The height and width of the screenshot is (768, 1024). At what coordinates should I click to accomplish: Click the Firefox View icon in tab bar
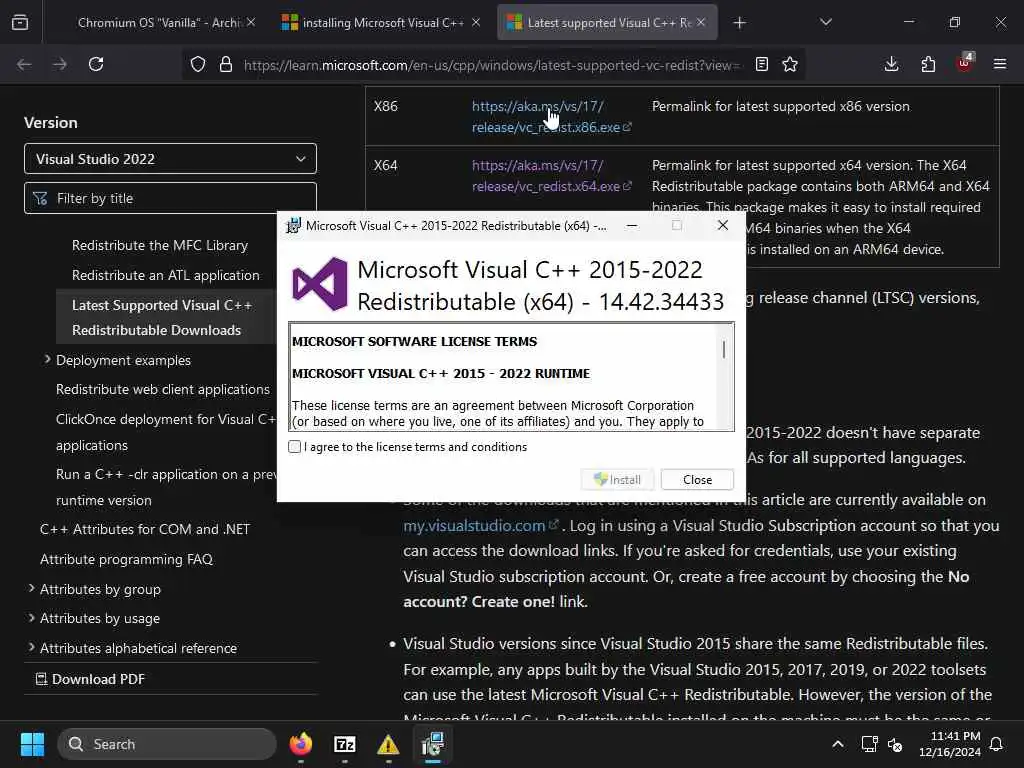tap(20, 23)
